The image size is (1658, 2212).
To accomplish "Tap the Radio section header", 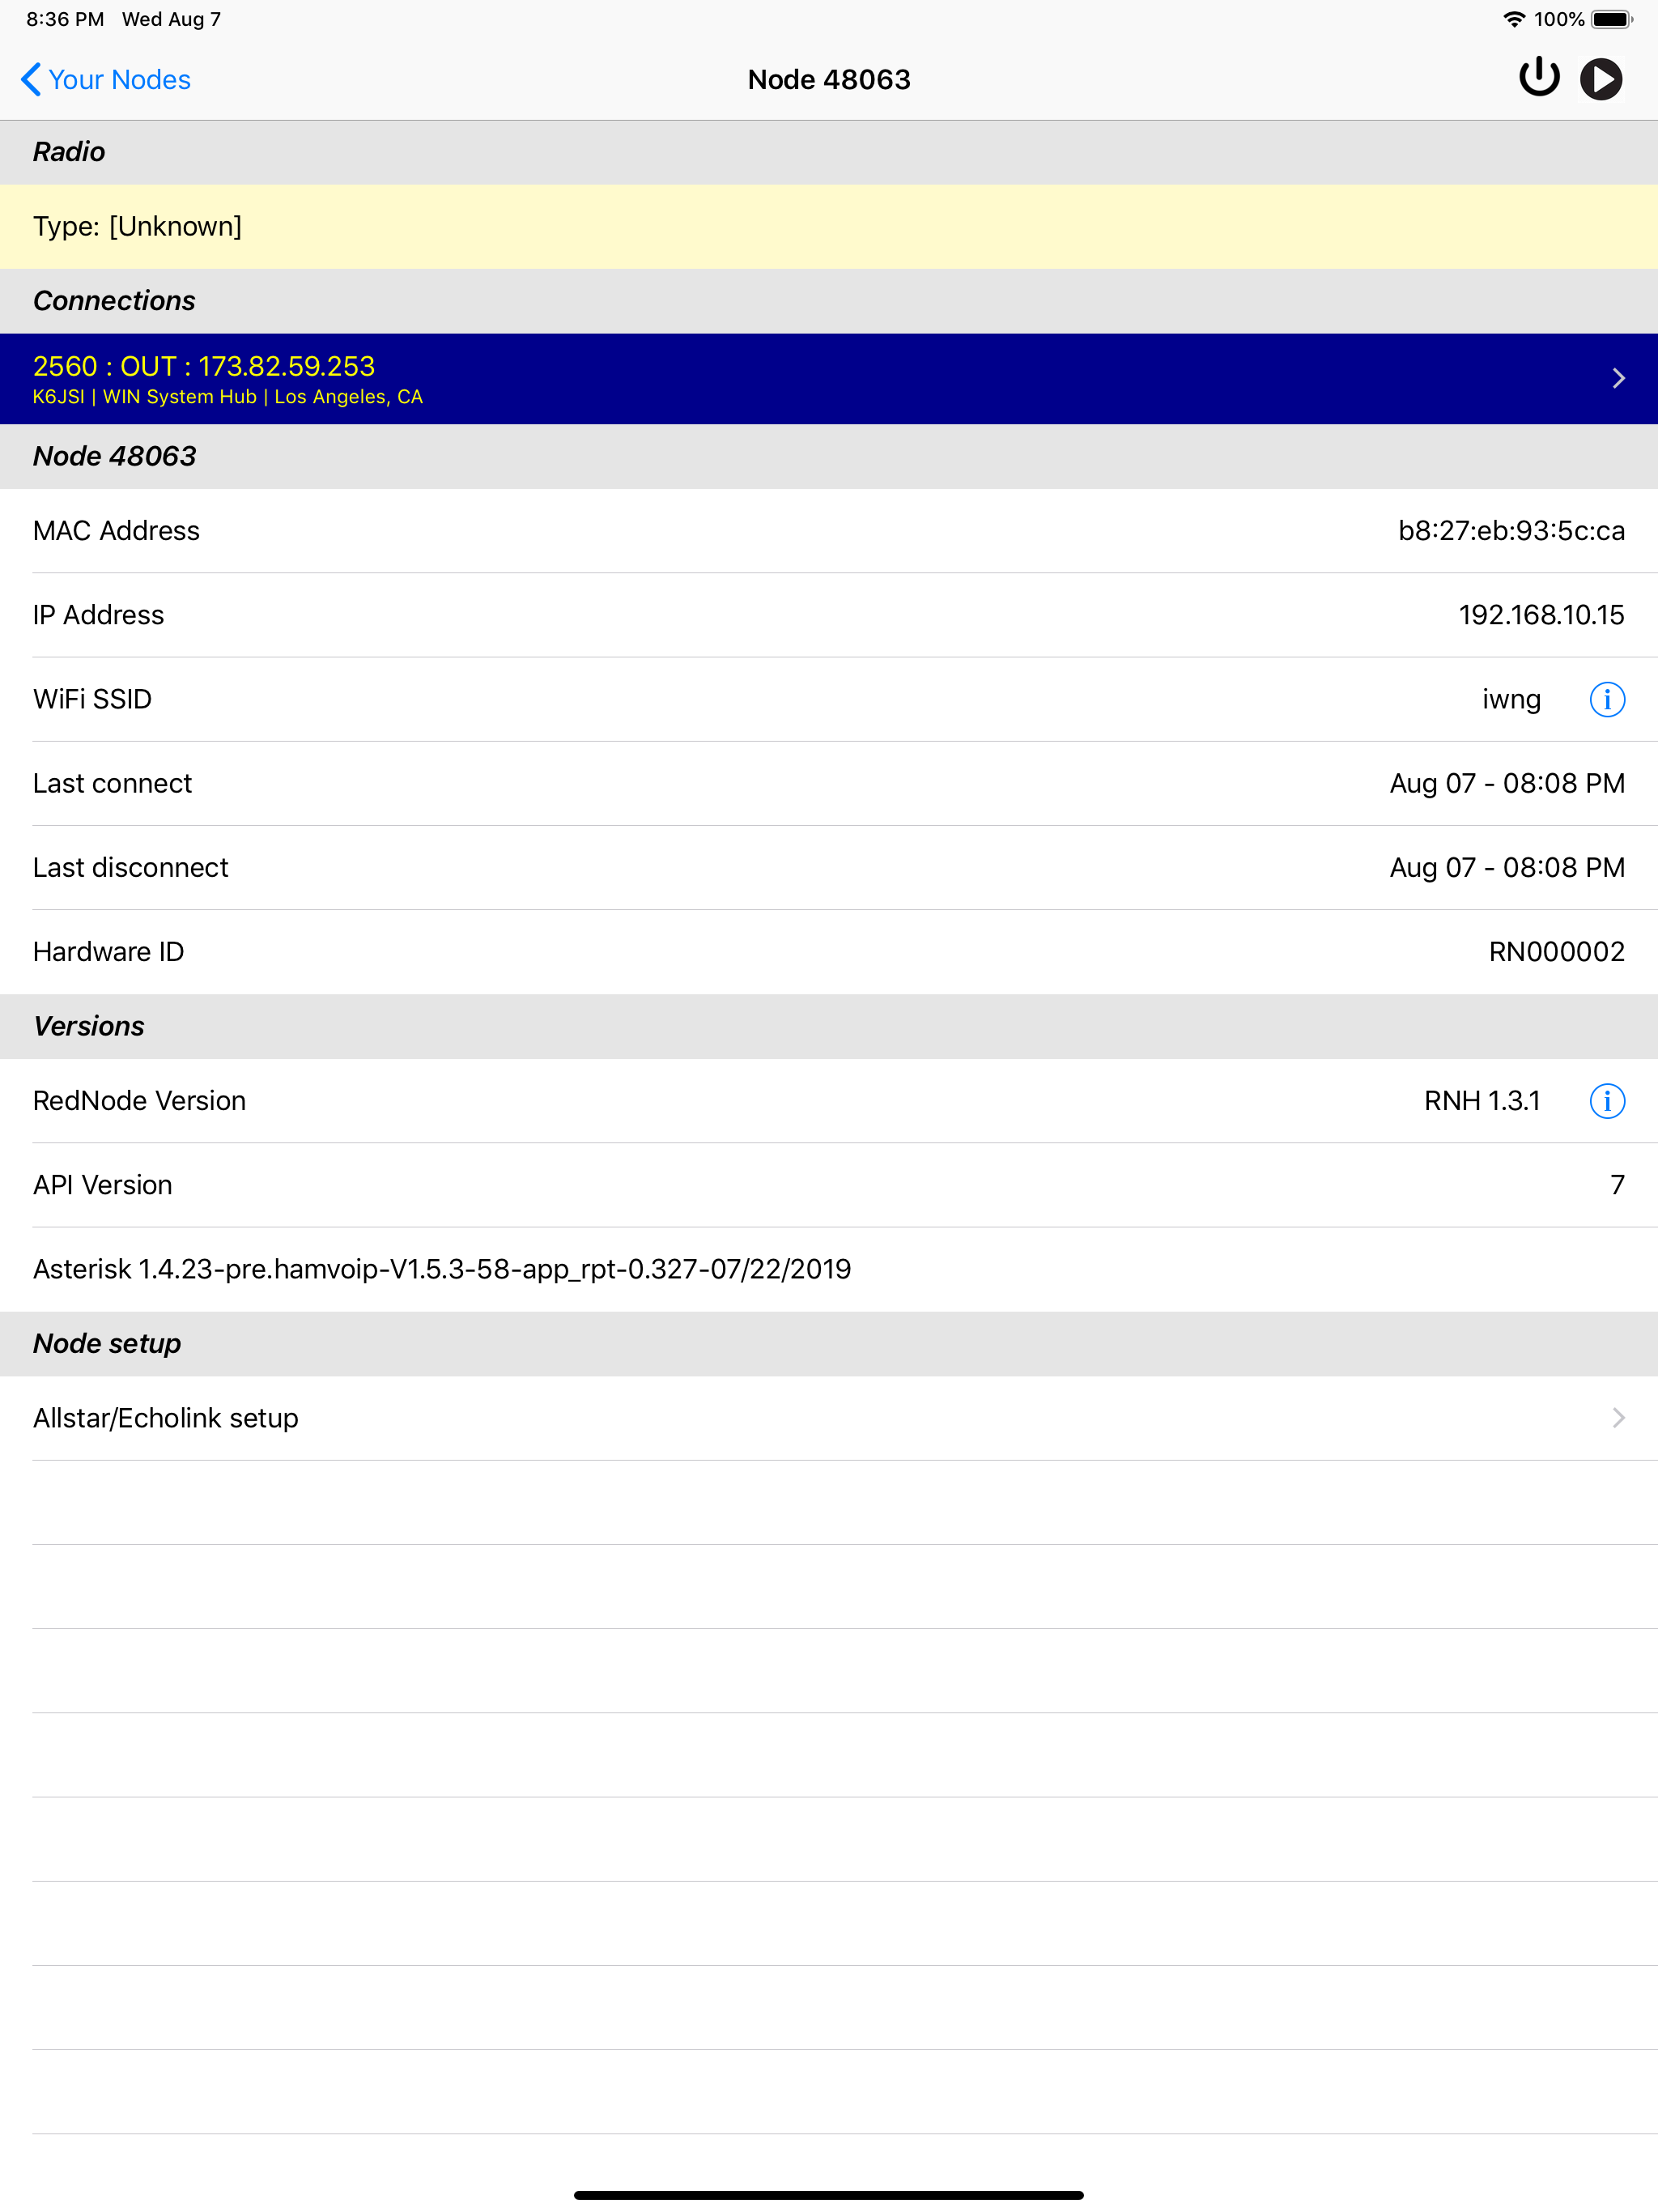I will click(x=829, y=152).
